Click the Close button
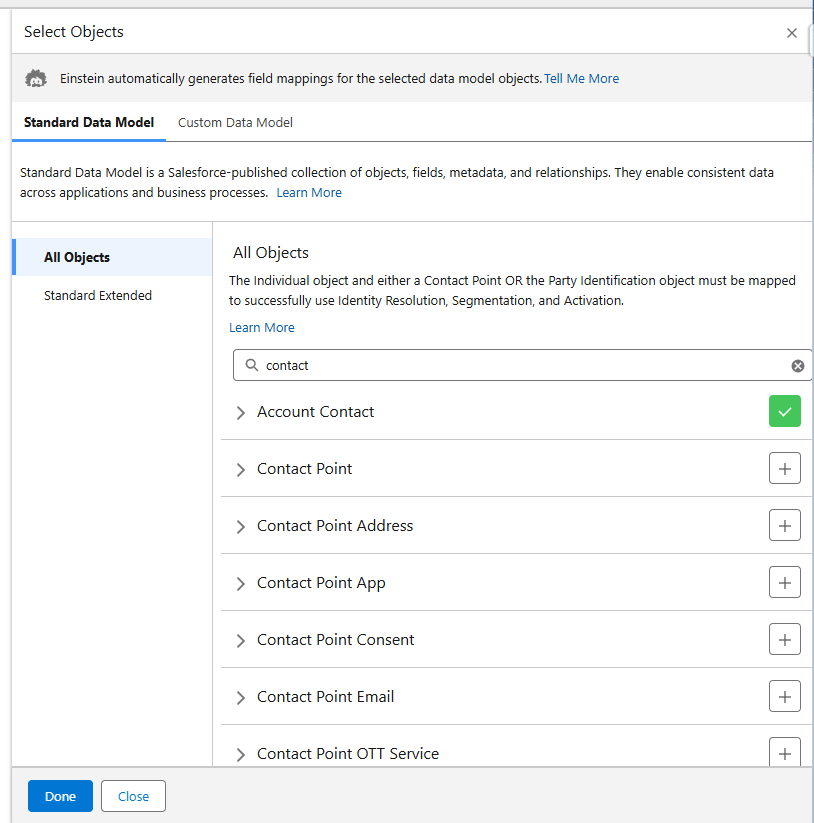The height and width of the screenshot is (823, 814). [x=133, y=796]
